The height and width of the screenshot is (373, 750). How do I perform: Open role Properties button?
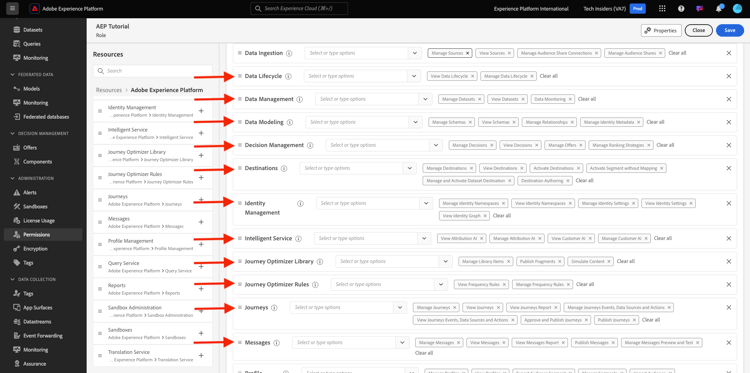661,30
